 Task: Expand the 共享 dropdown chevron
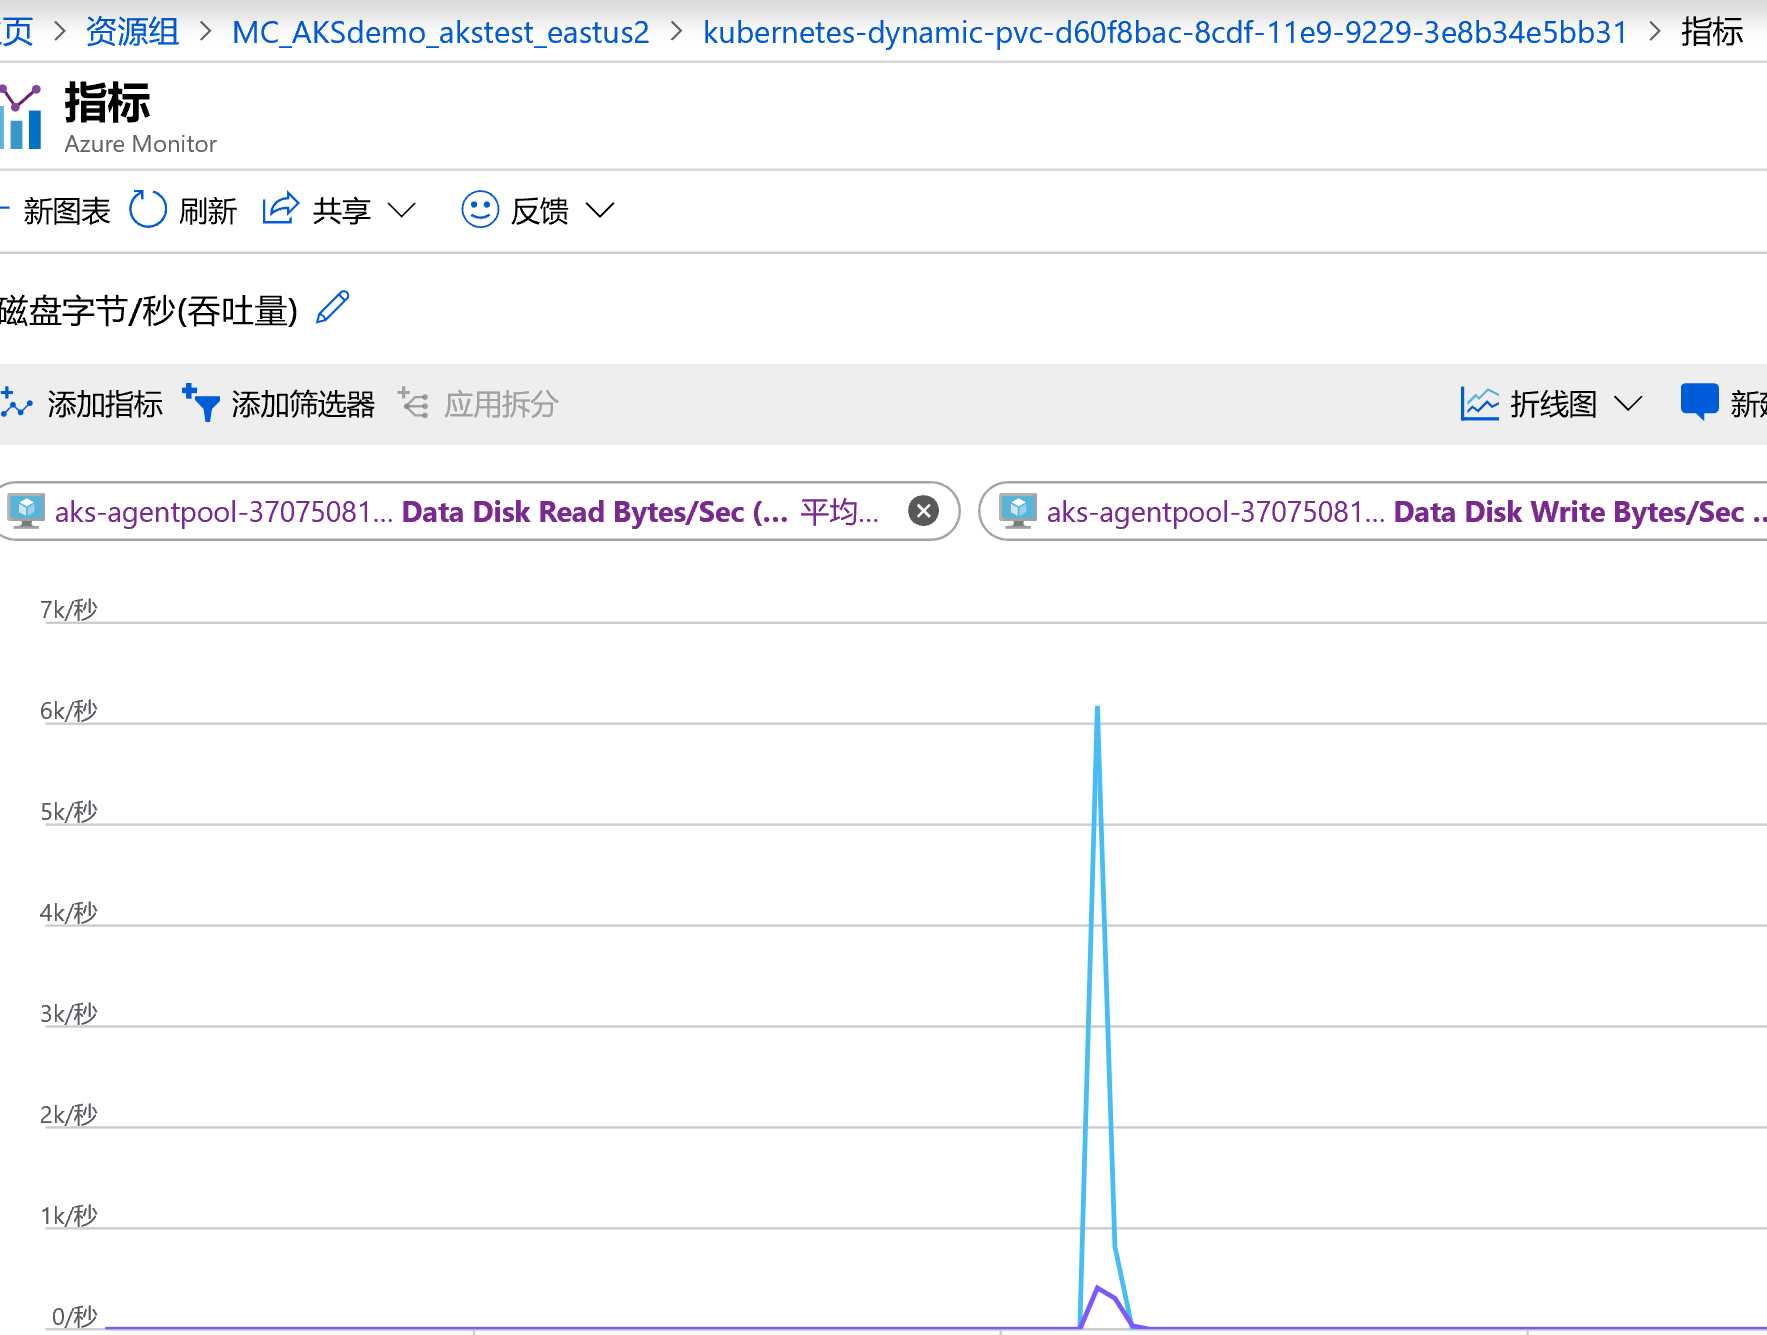click(x=402, y=211)
